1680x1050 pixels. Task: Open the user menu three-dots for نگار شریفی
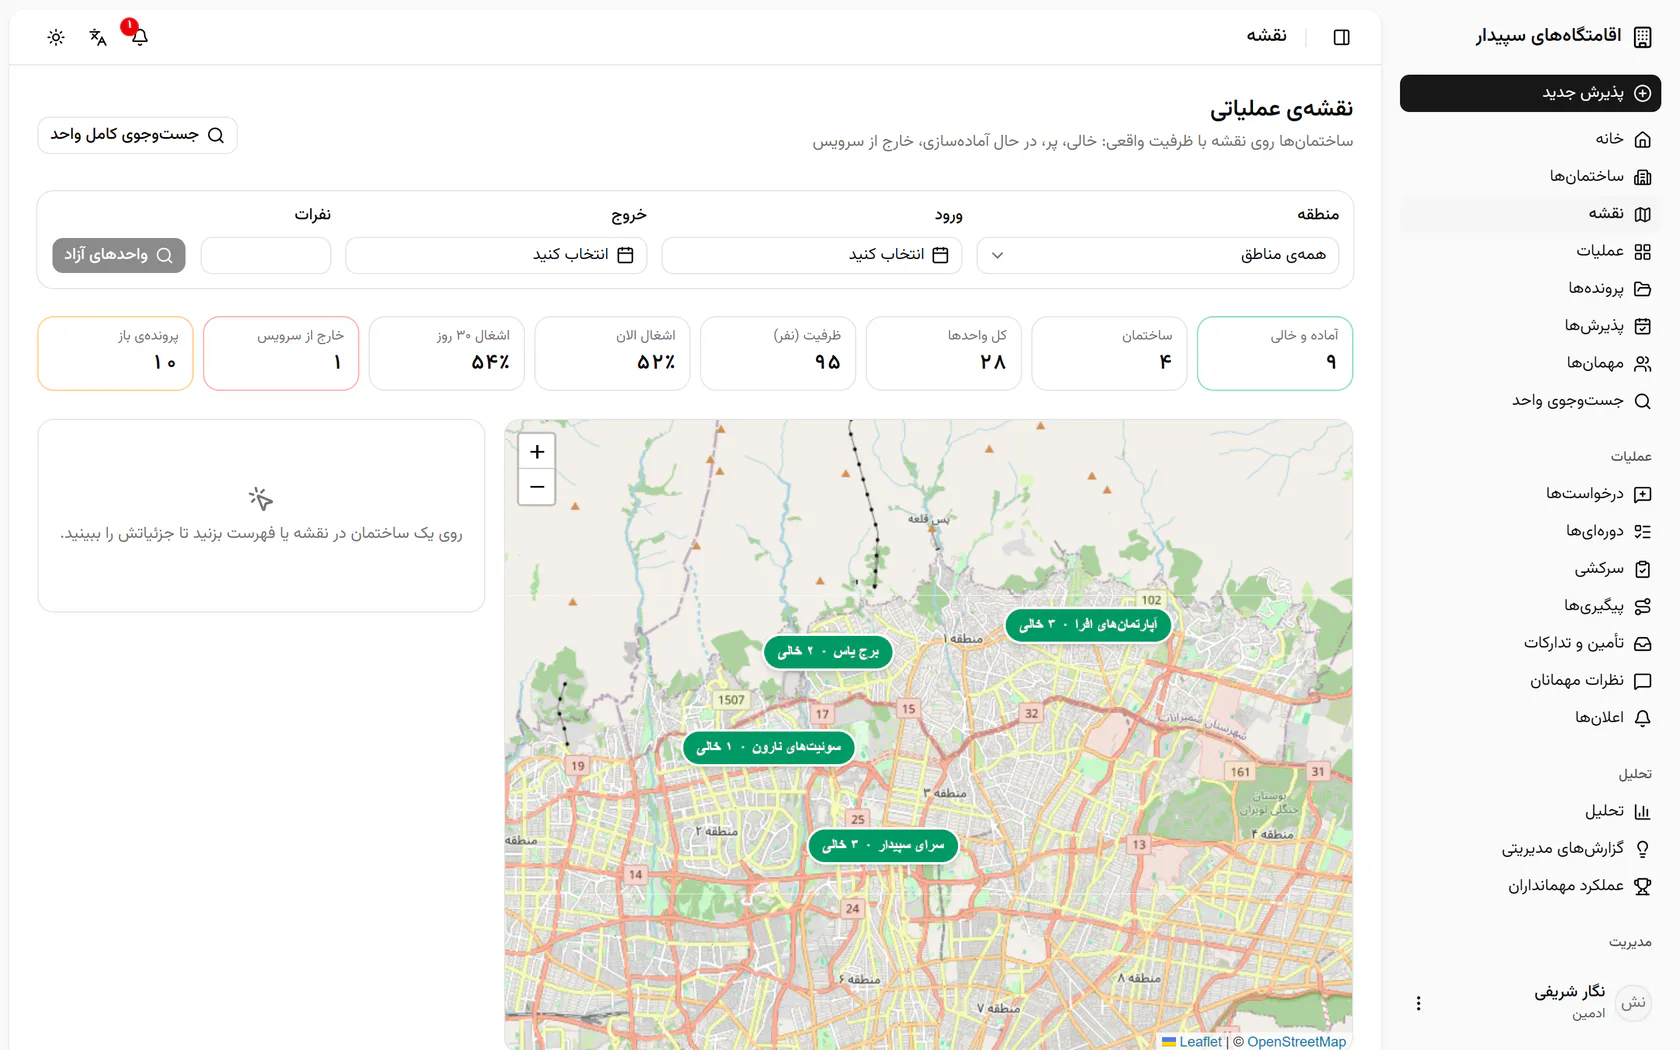1418,1003
